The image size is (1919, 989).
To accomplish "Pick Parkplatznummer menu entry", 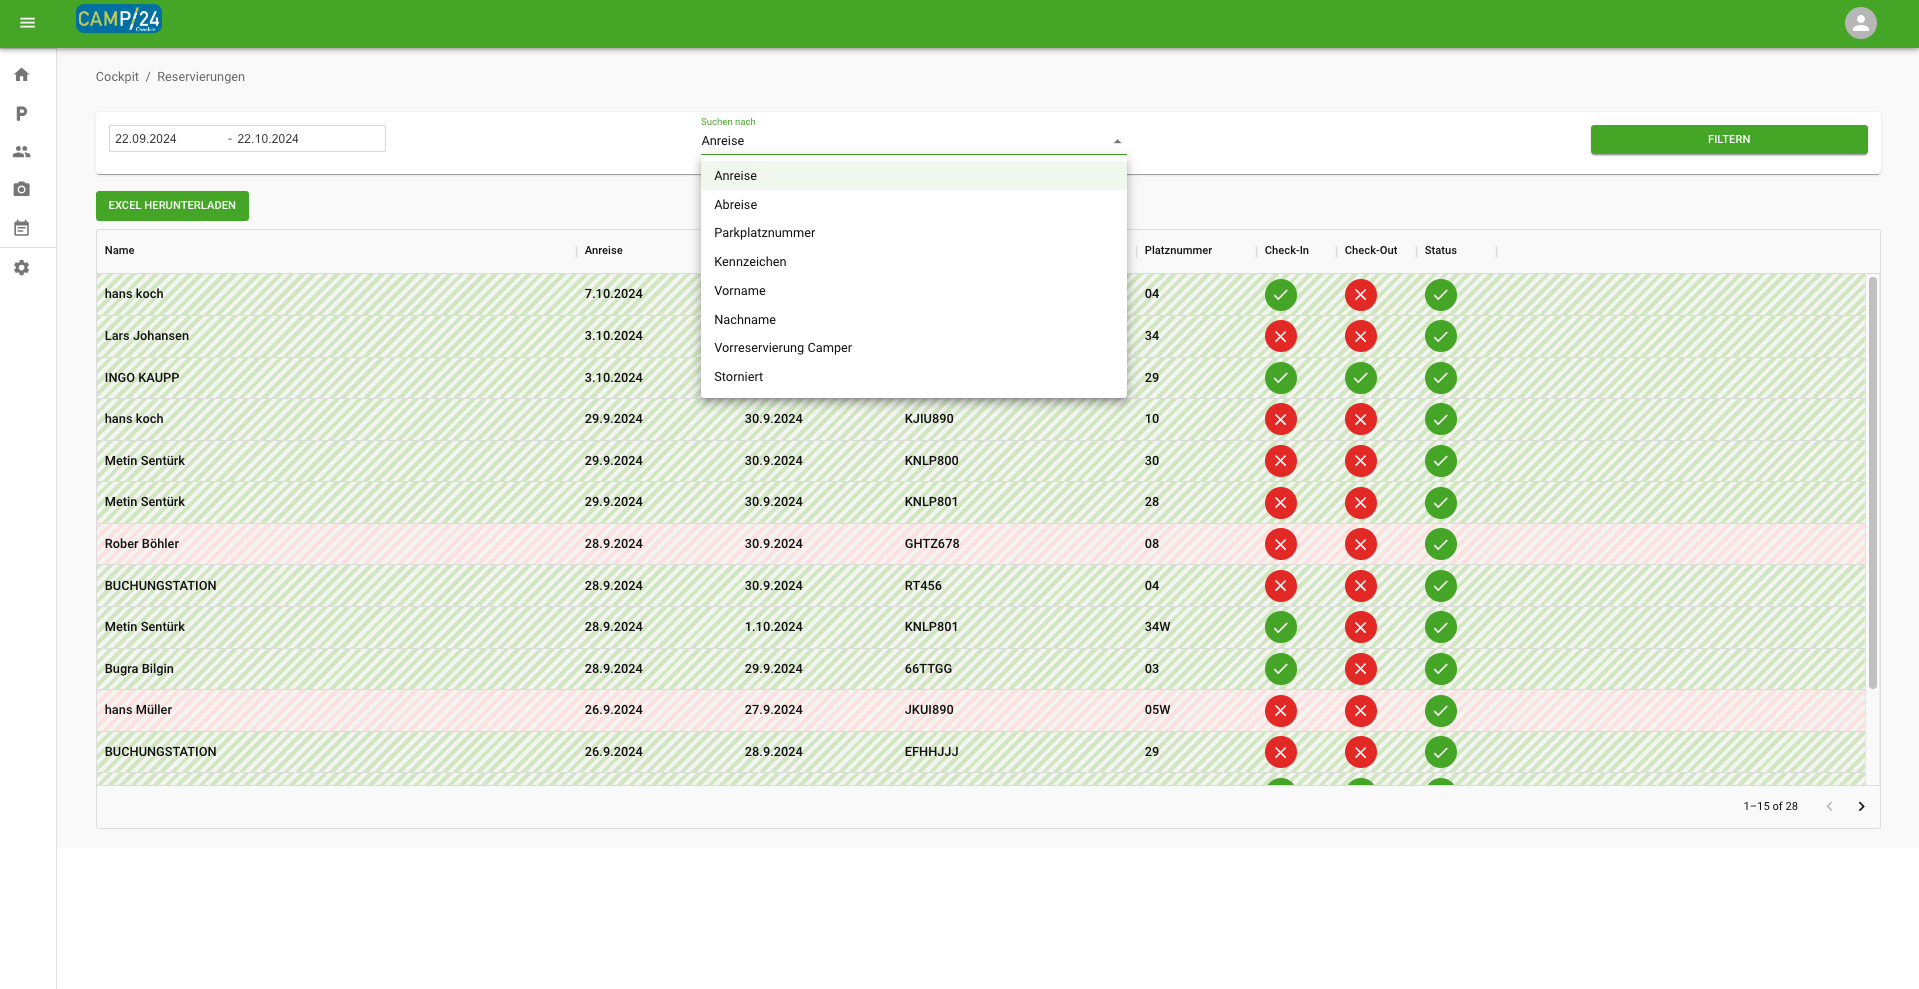I will pyautogui.click(x=764, y=233).
